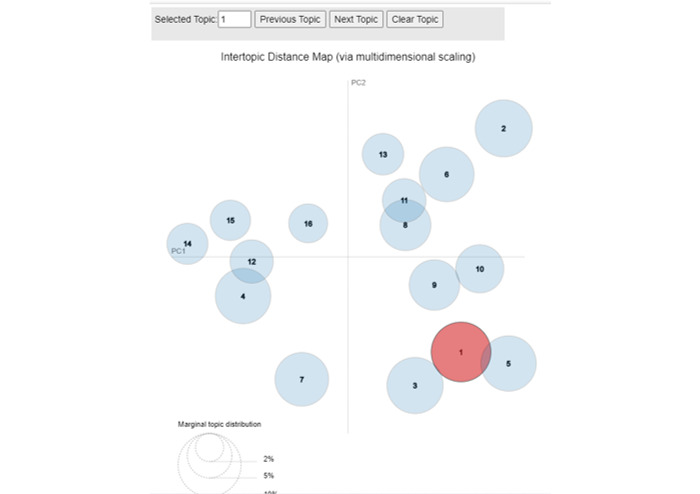Click the Next Topic button
Image resolution: width=700 pixels, height=494 pixels.
[x=356, y=19]
